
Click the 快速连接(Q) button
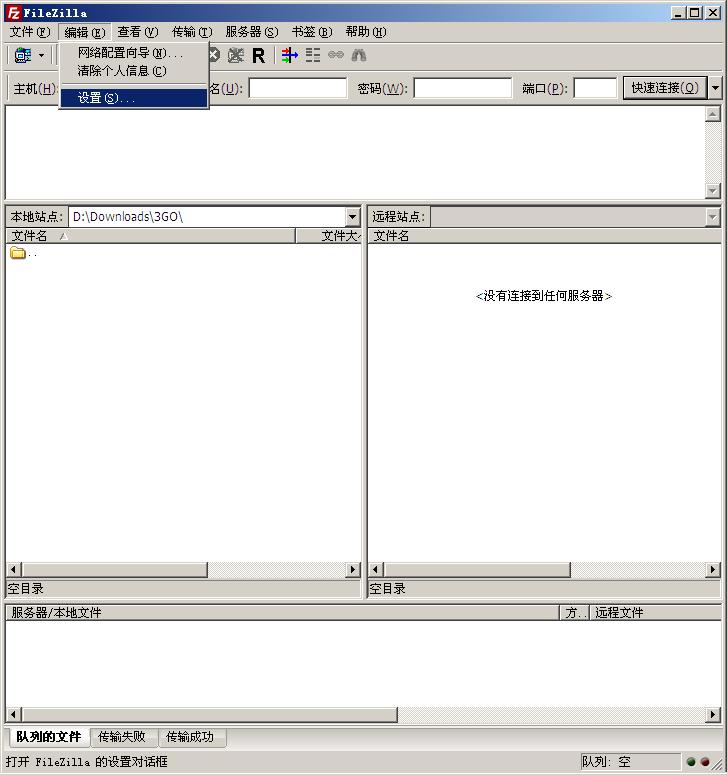coord(665,88)
